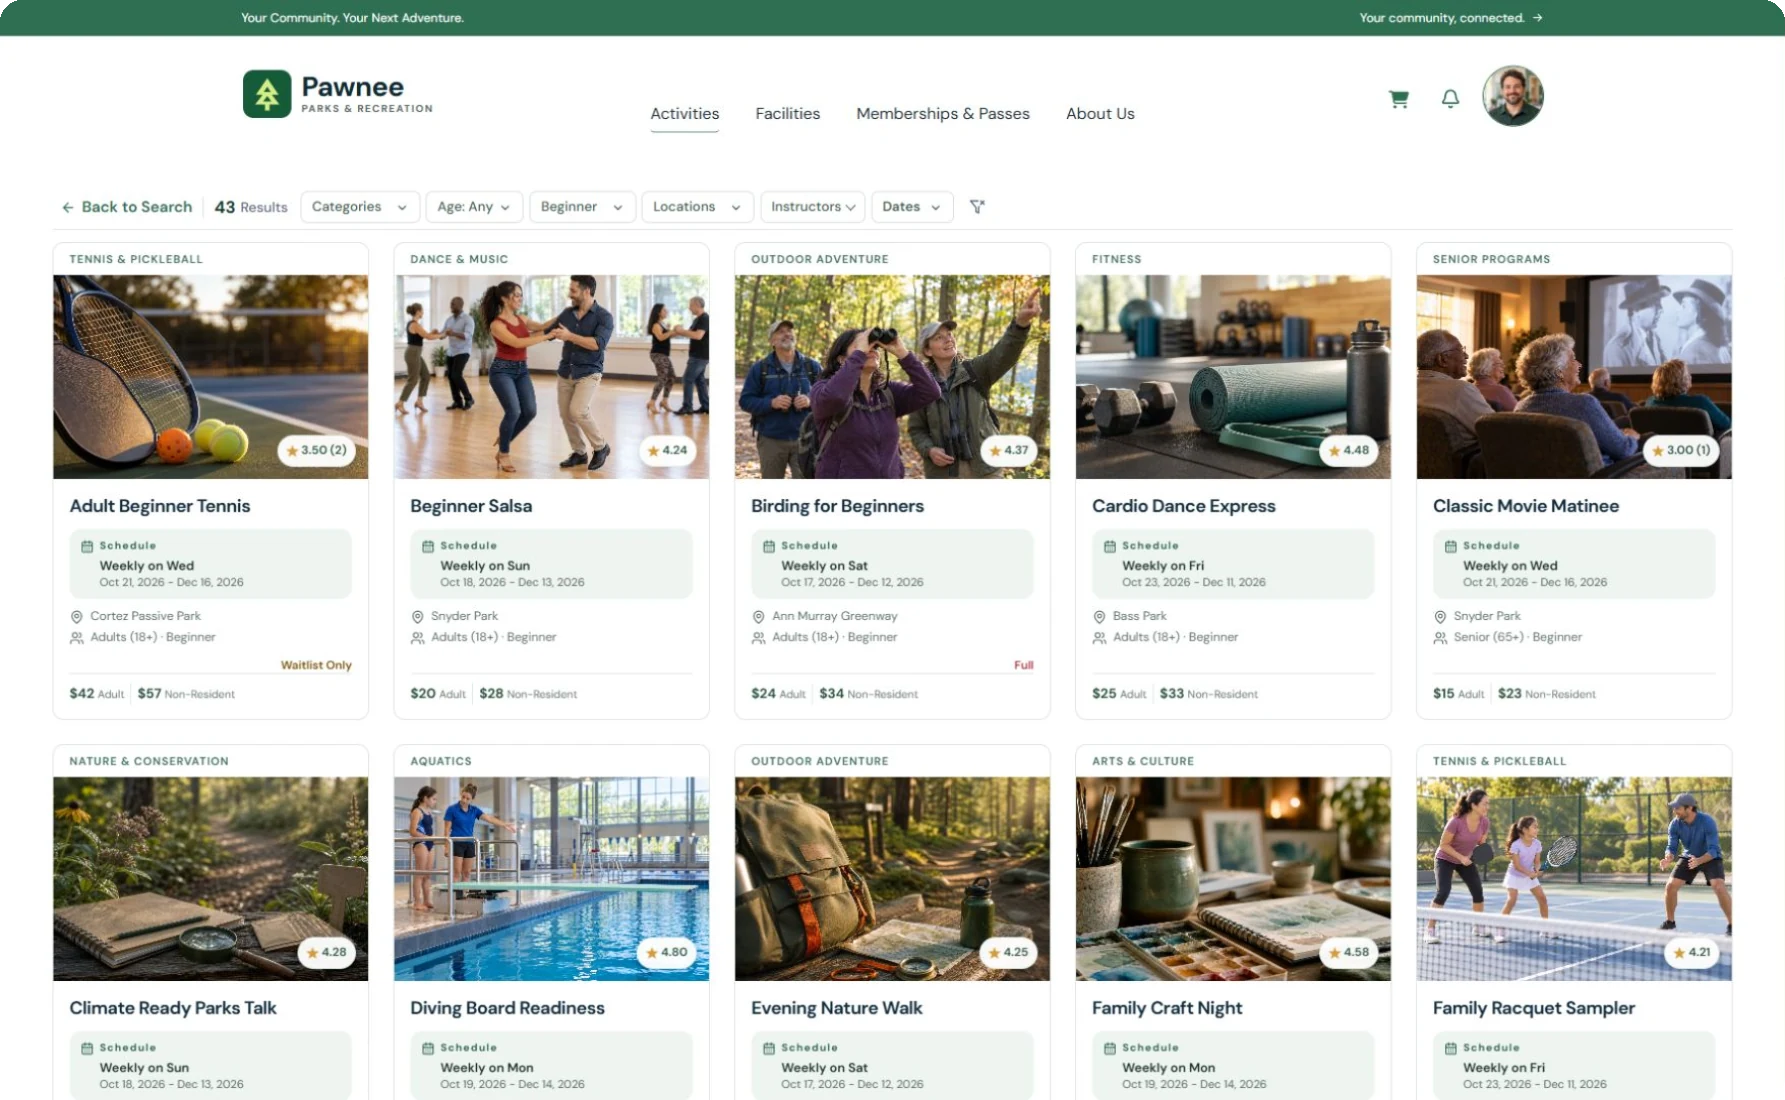Click the 3.50 star rating badge on Adult Beginner Tennis
The image size is (1785, 1100).
316,450
